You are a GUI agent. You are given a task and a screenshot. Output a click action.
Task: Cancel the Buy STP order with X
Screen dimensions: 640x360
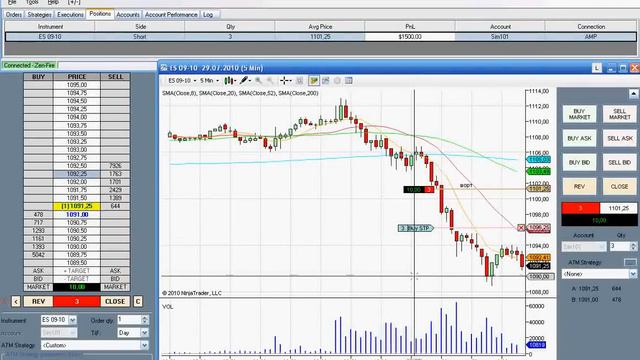(x=521, y=228)
